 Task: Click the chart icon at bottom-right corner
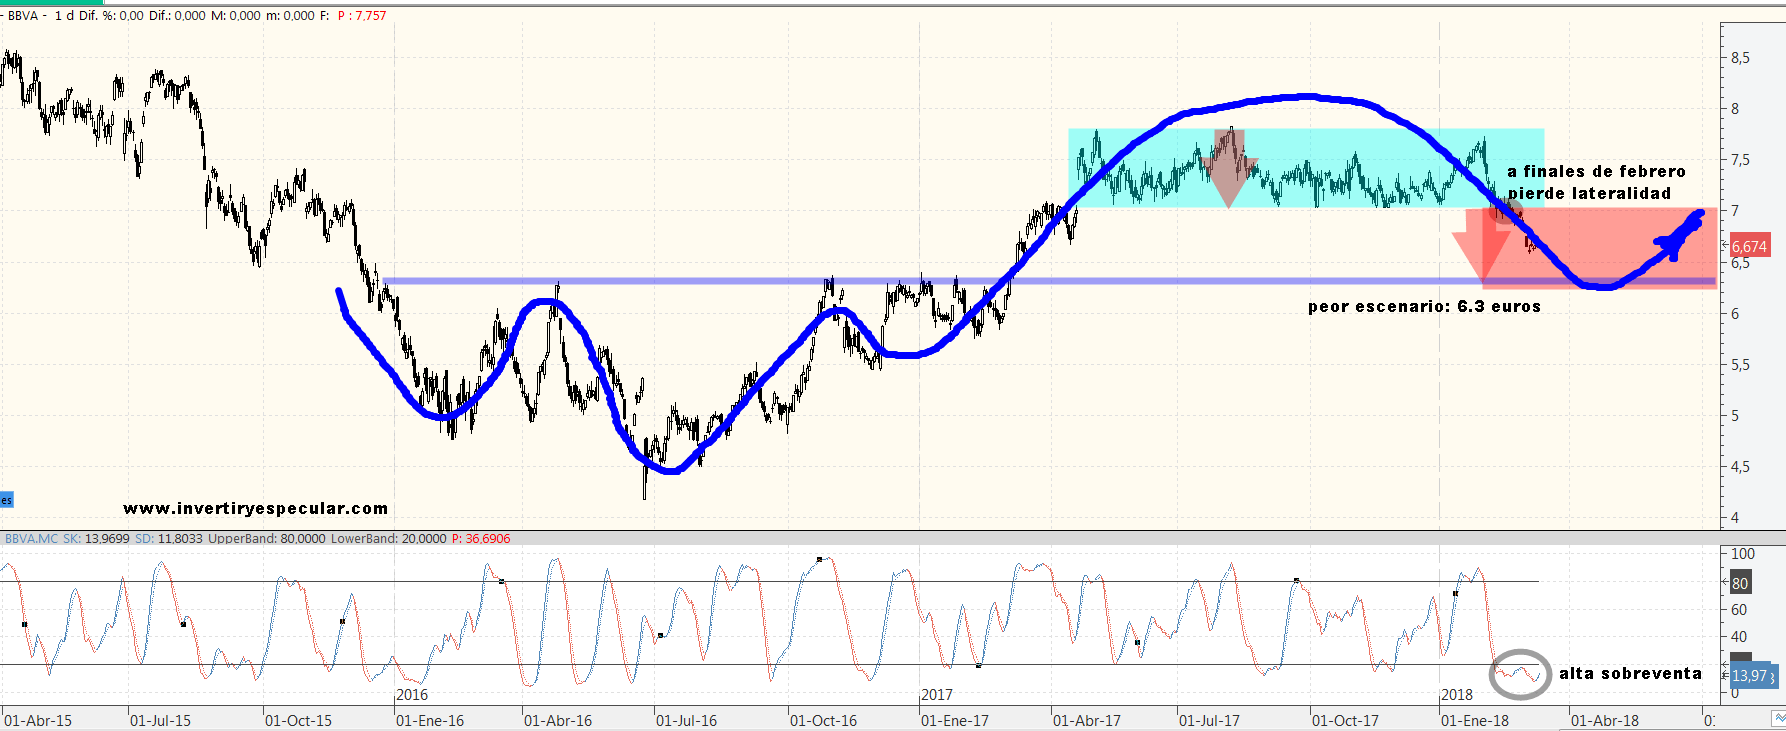click(1778, 719)
